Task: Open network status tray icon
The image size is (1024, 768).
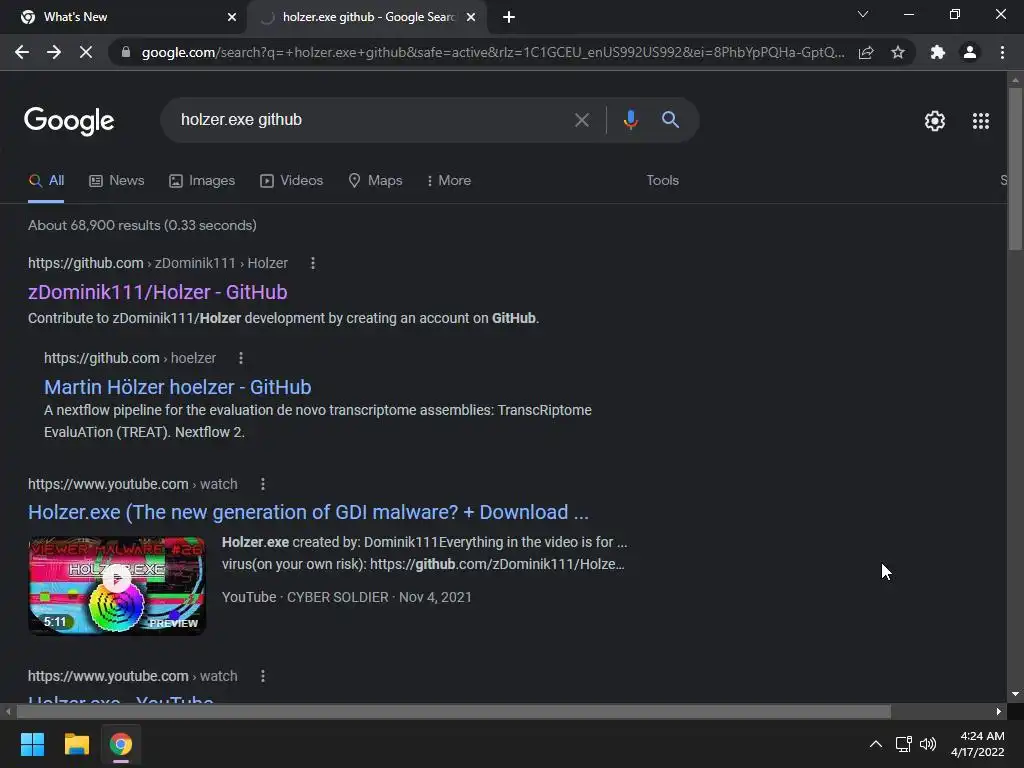Action: pyautogui.click(x=903, y=744)
